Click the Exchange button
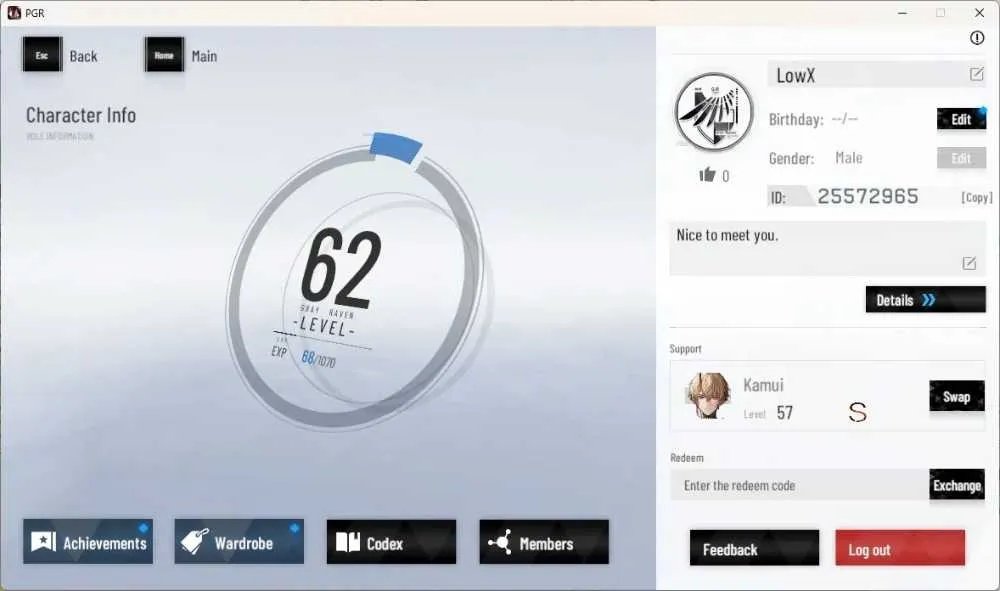This screenshot has height=591, width=1000. pyautogui.click(x=957, y=485)
